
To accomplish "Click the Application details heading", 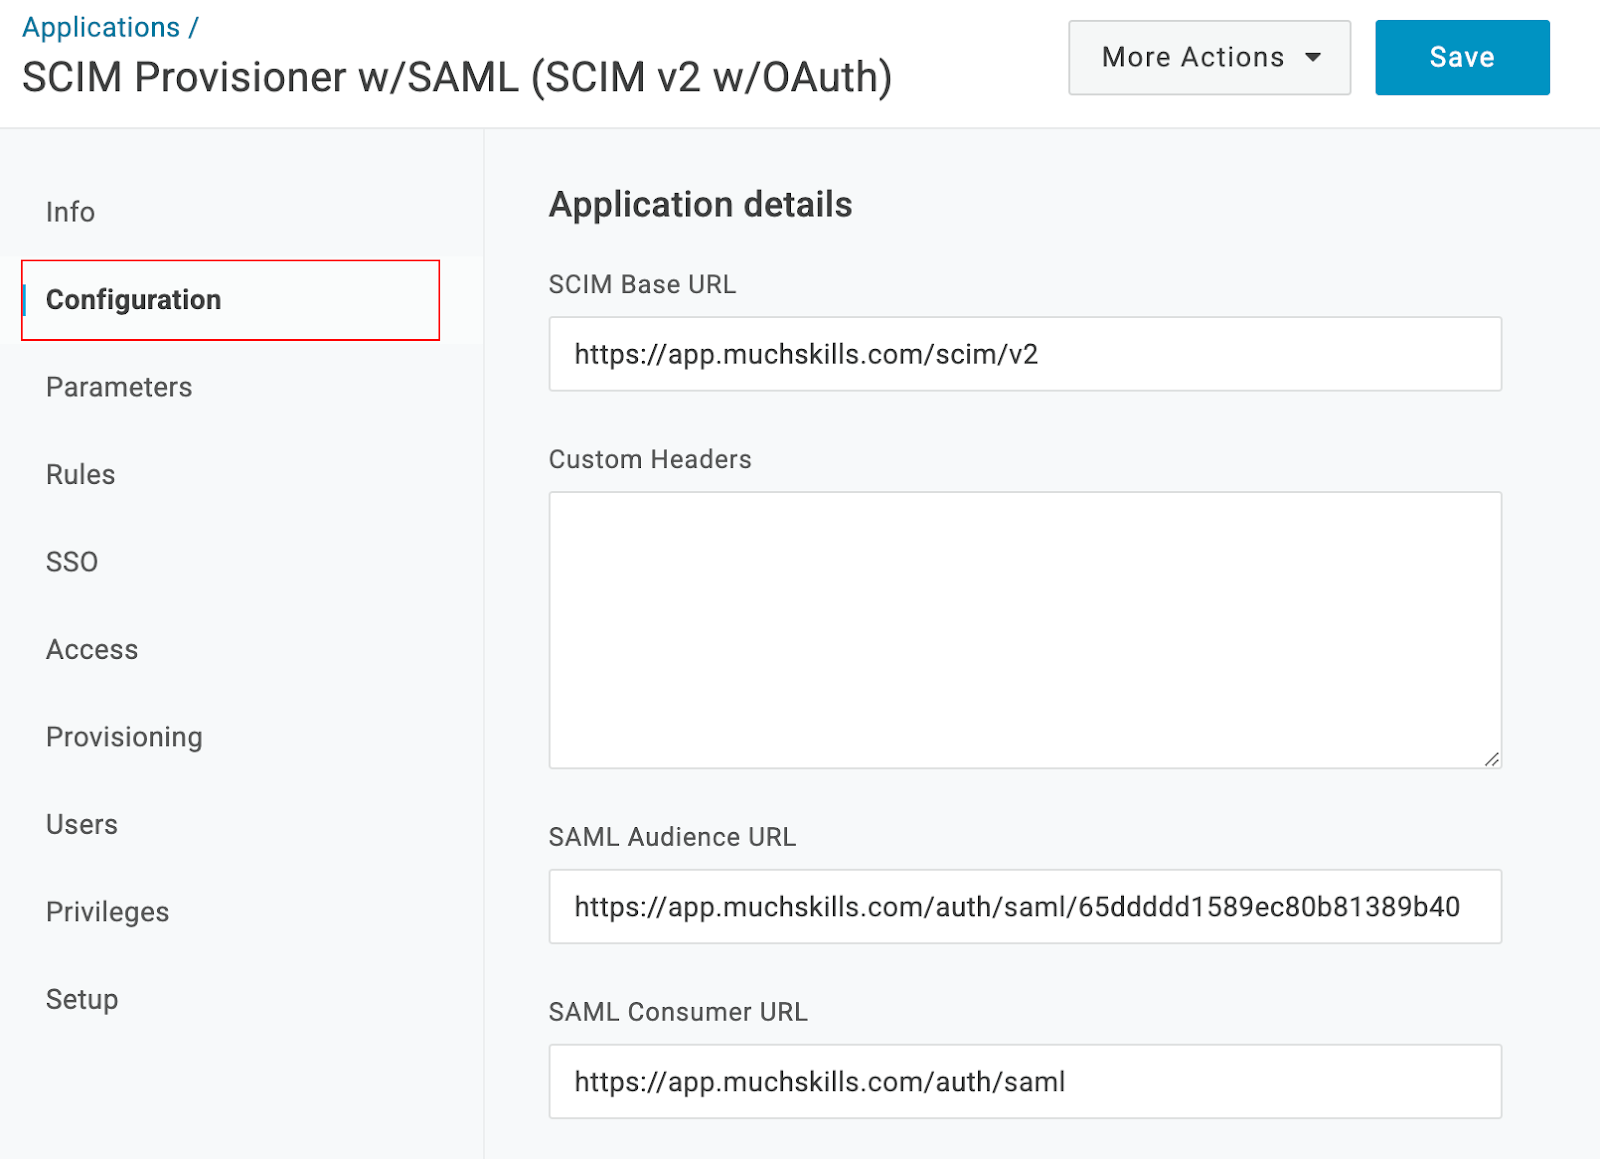I will pyautogui.click(x=700, y=205).
